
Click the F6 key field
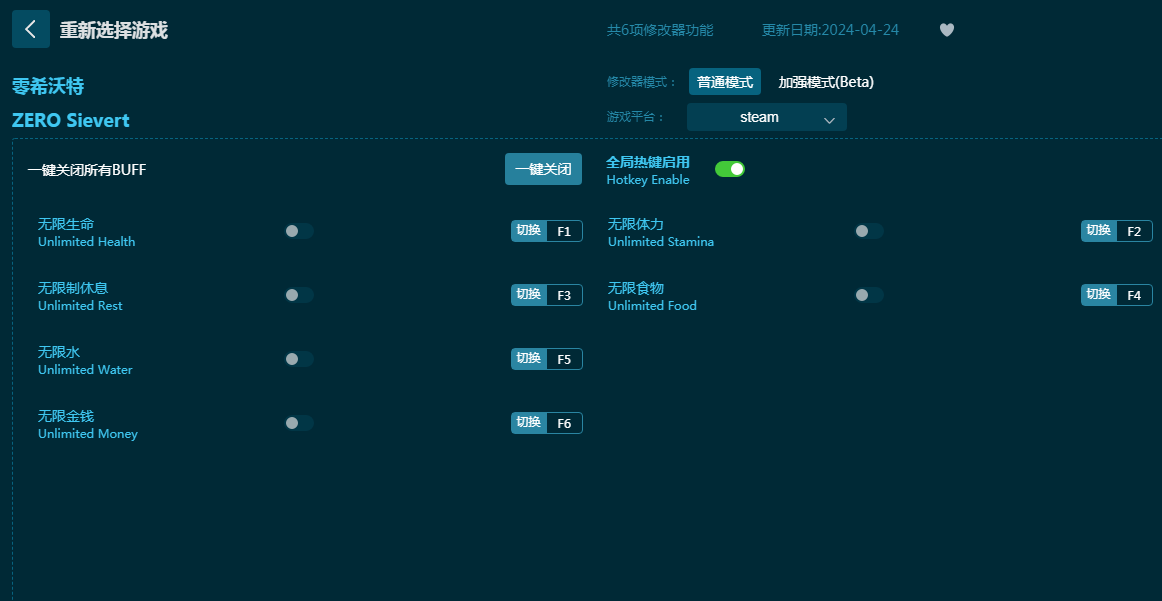[564, 423]
